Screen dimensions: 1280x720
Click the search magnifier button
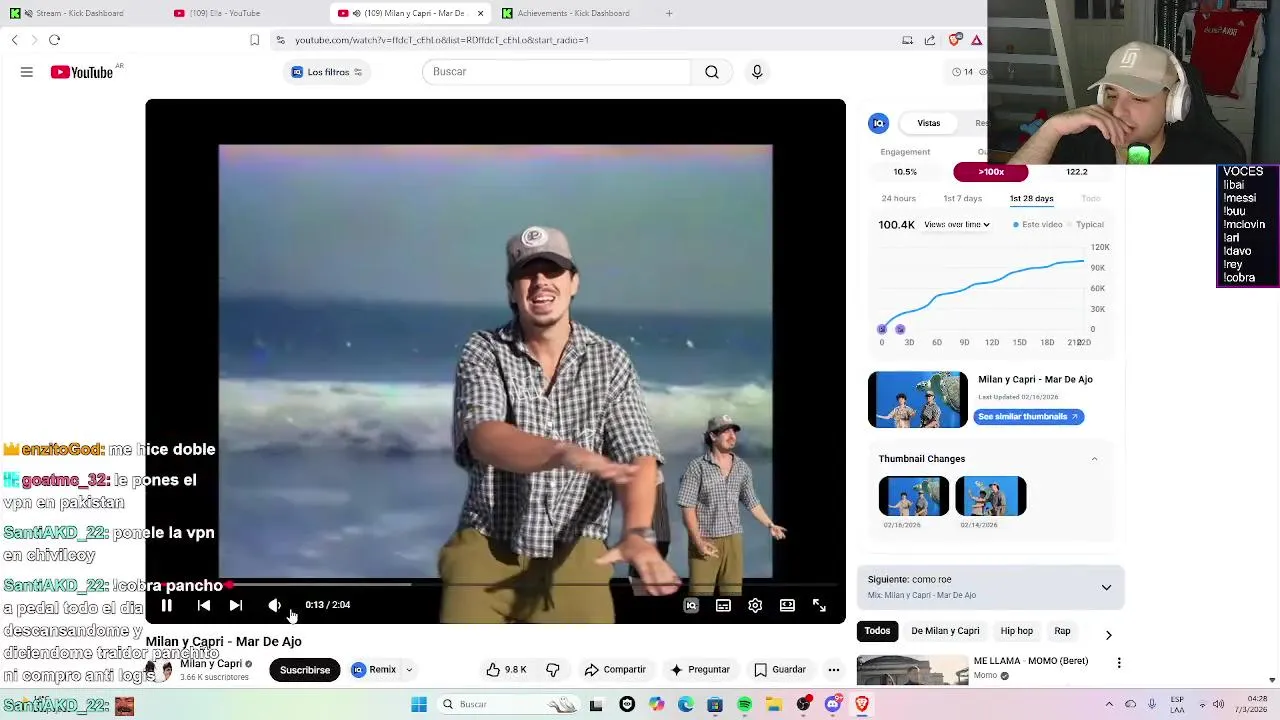712,72
